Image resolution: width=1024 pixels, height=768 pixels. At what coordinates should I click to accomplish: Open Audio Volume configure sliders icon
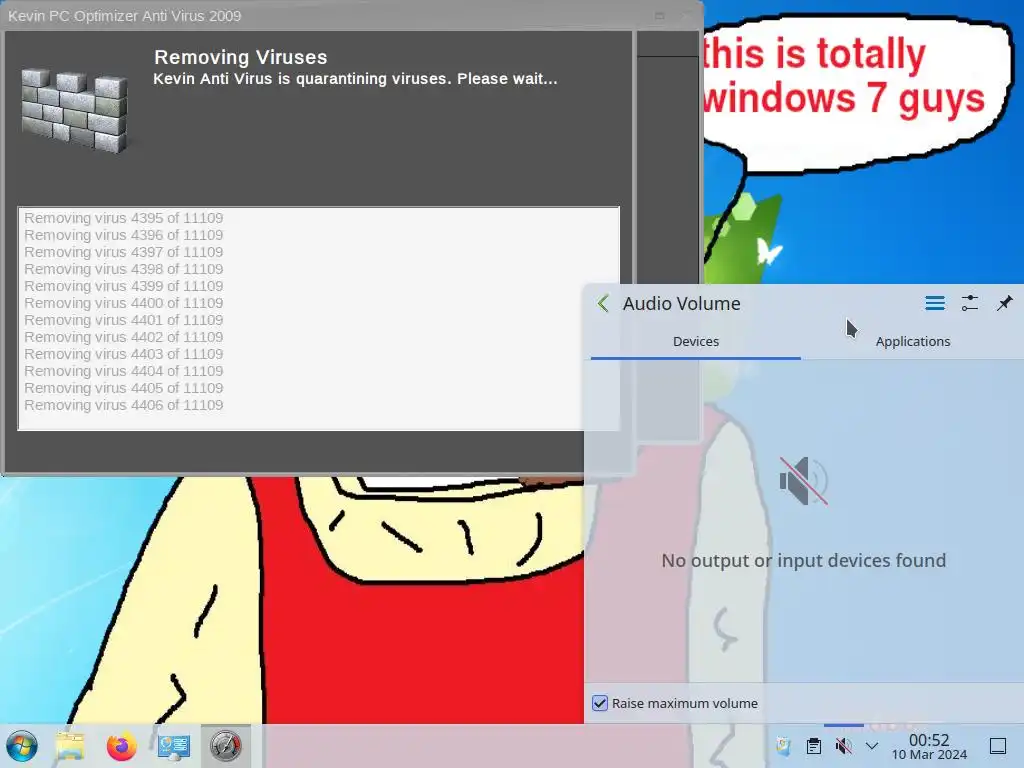pos(970,303)
